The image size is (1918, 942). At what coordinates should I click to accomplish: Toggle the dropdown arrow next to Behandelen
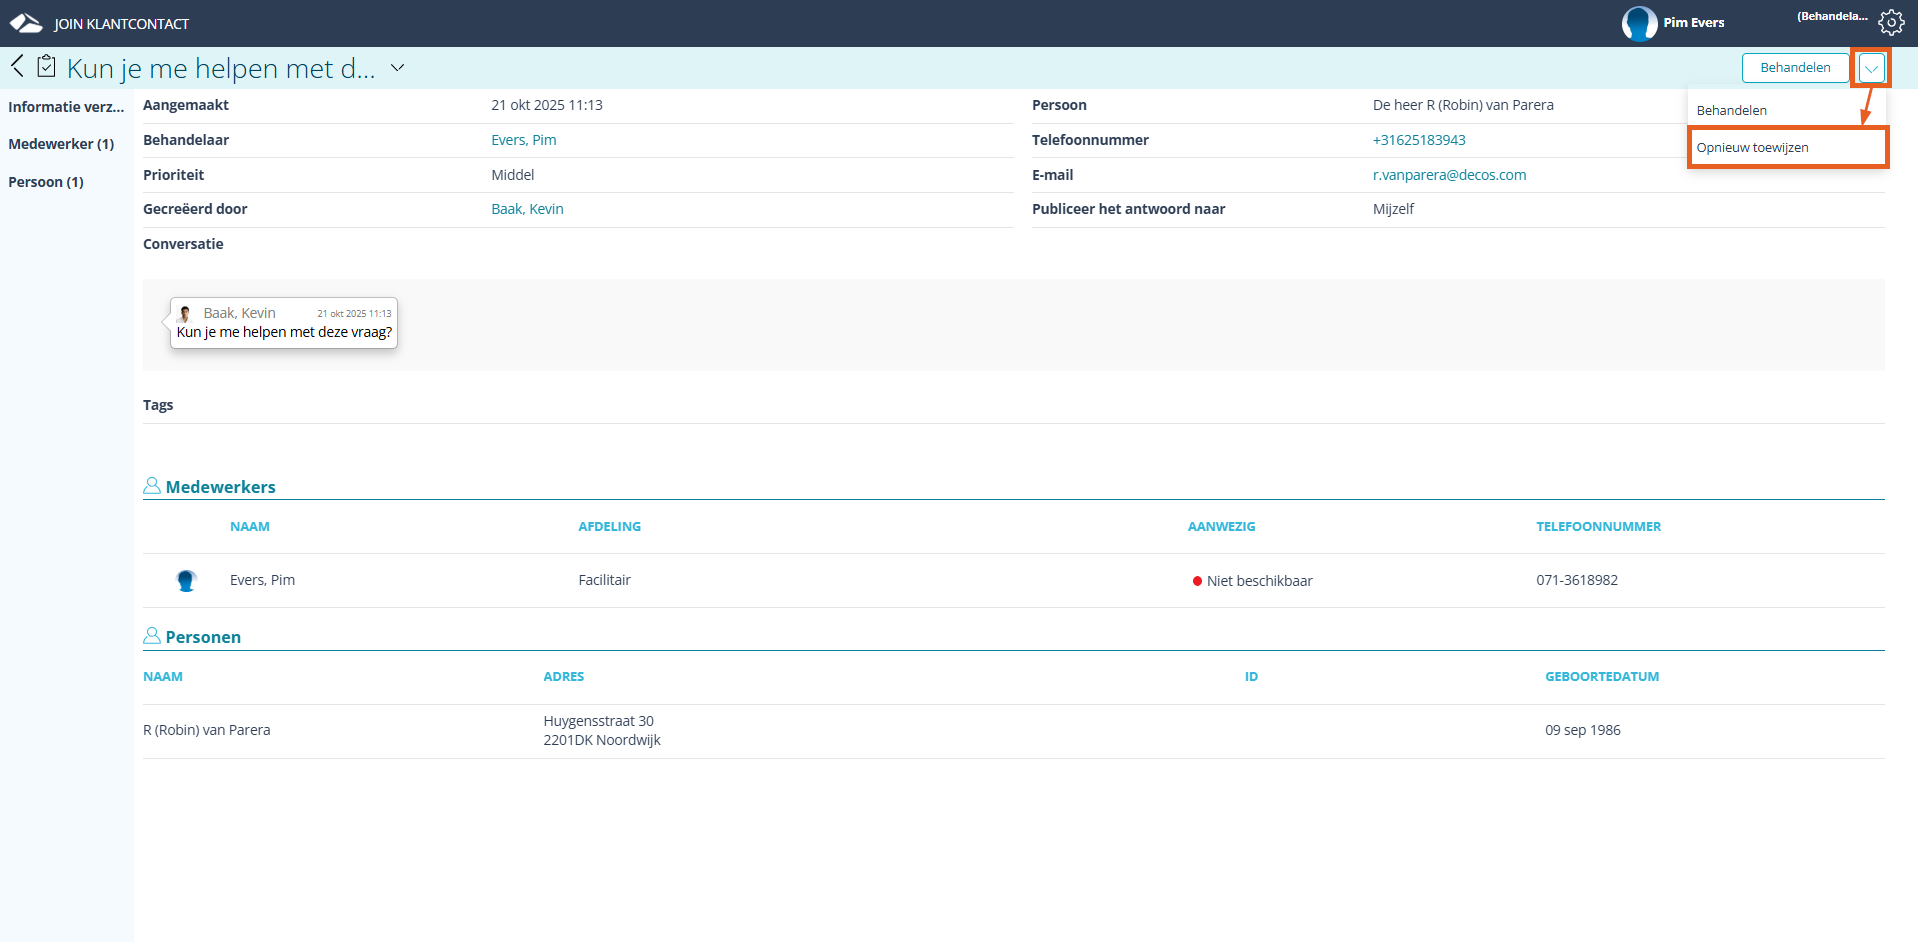coord(1871,68)
